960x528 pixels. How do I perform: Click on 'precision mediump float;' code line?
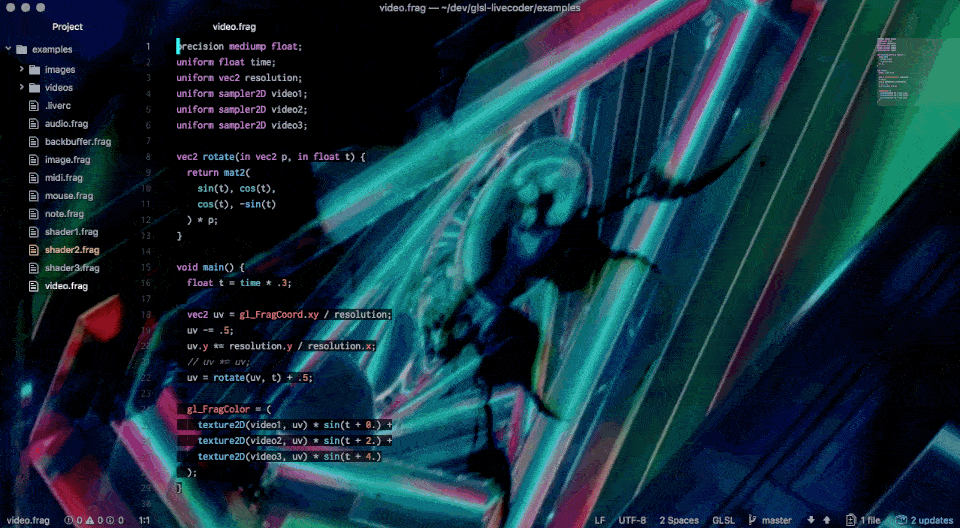tap(239, 46)
